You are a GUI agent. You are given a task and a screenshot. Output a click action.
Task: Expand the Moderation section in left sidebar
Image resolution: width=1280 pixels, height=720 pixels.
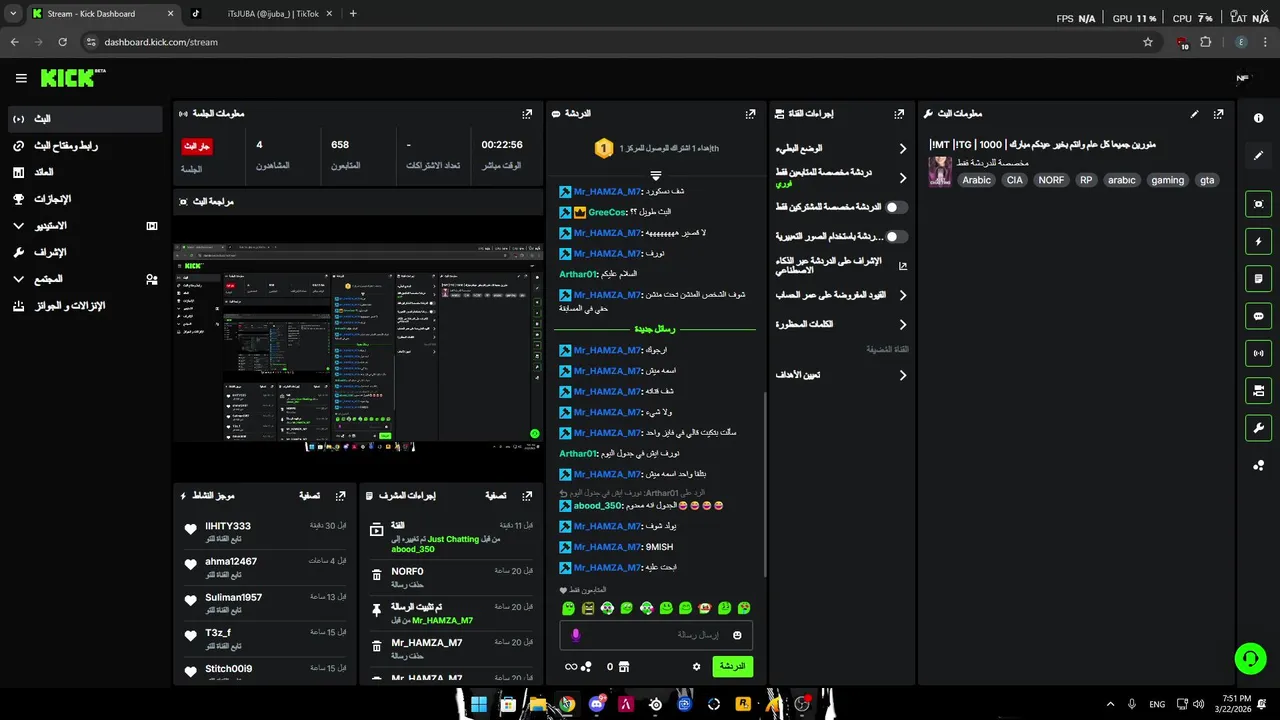tap(85, 252)
